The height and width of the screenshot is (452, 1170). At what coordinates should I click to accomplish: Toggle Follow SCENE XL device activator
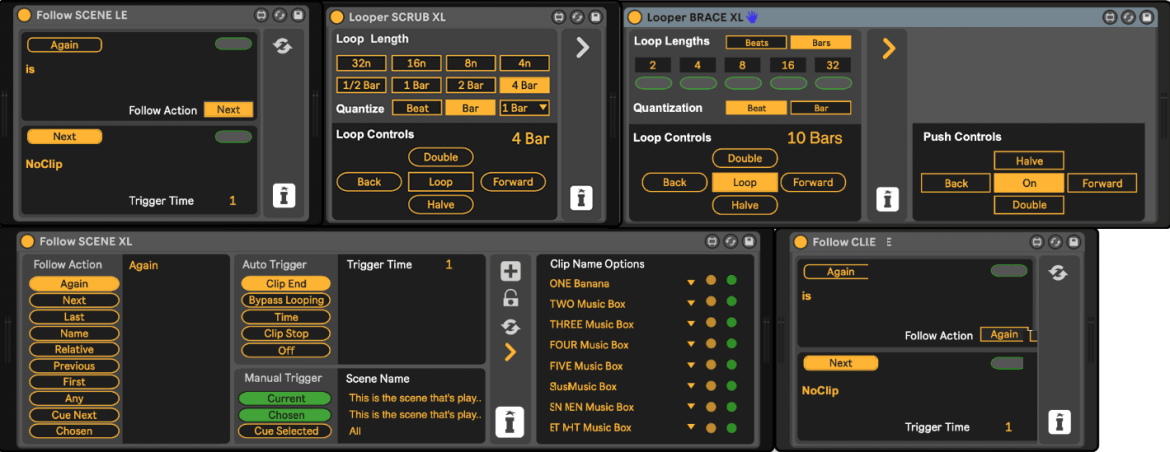(27, 242)
